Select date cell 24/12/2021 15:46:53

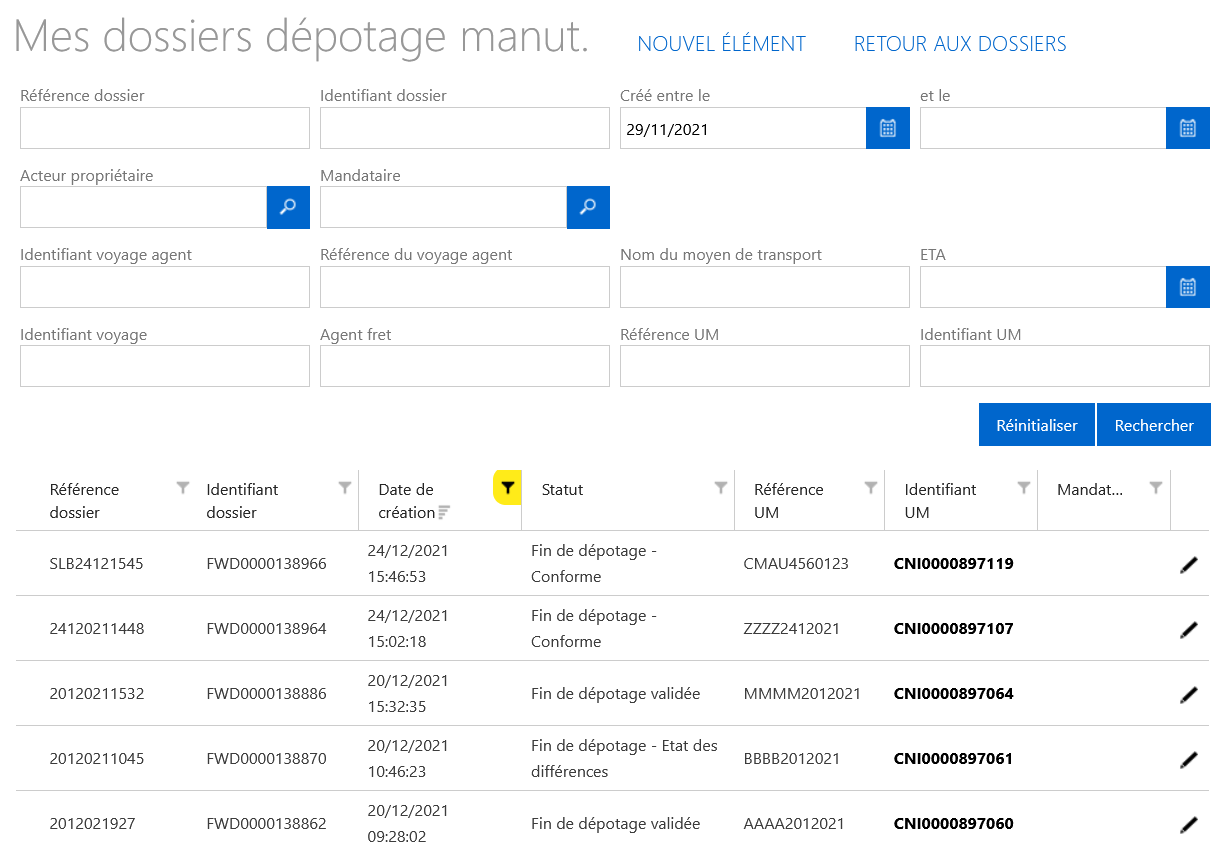click(409, 564)
